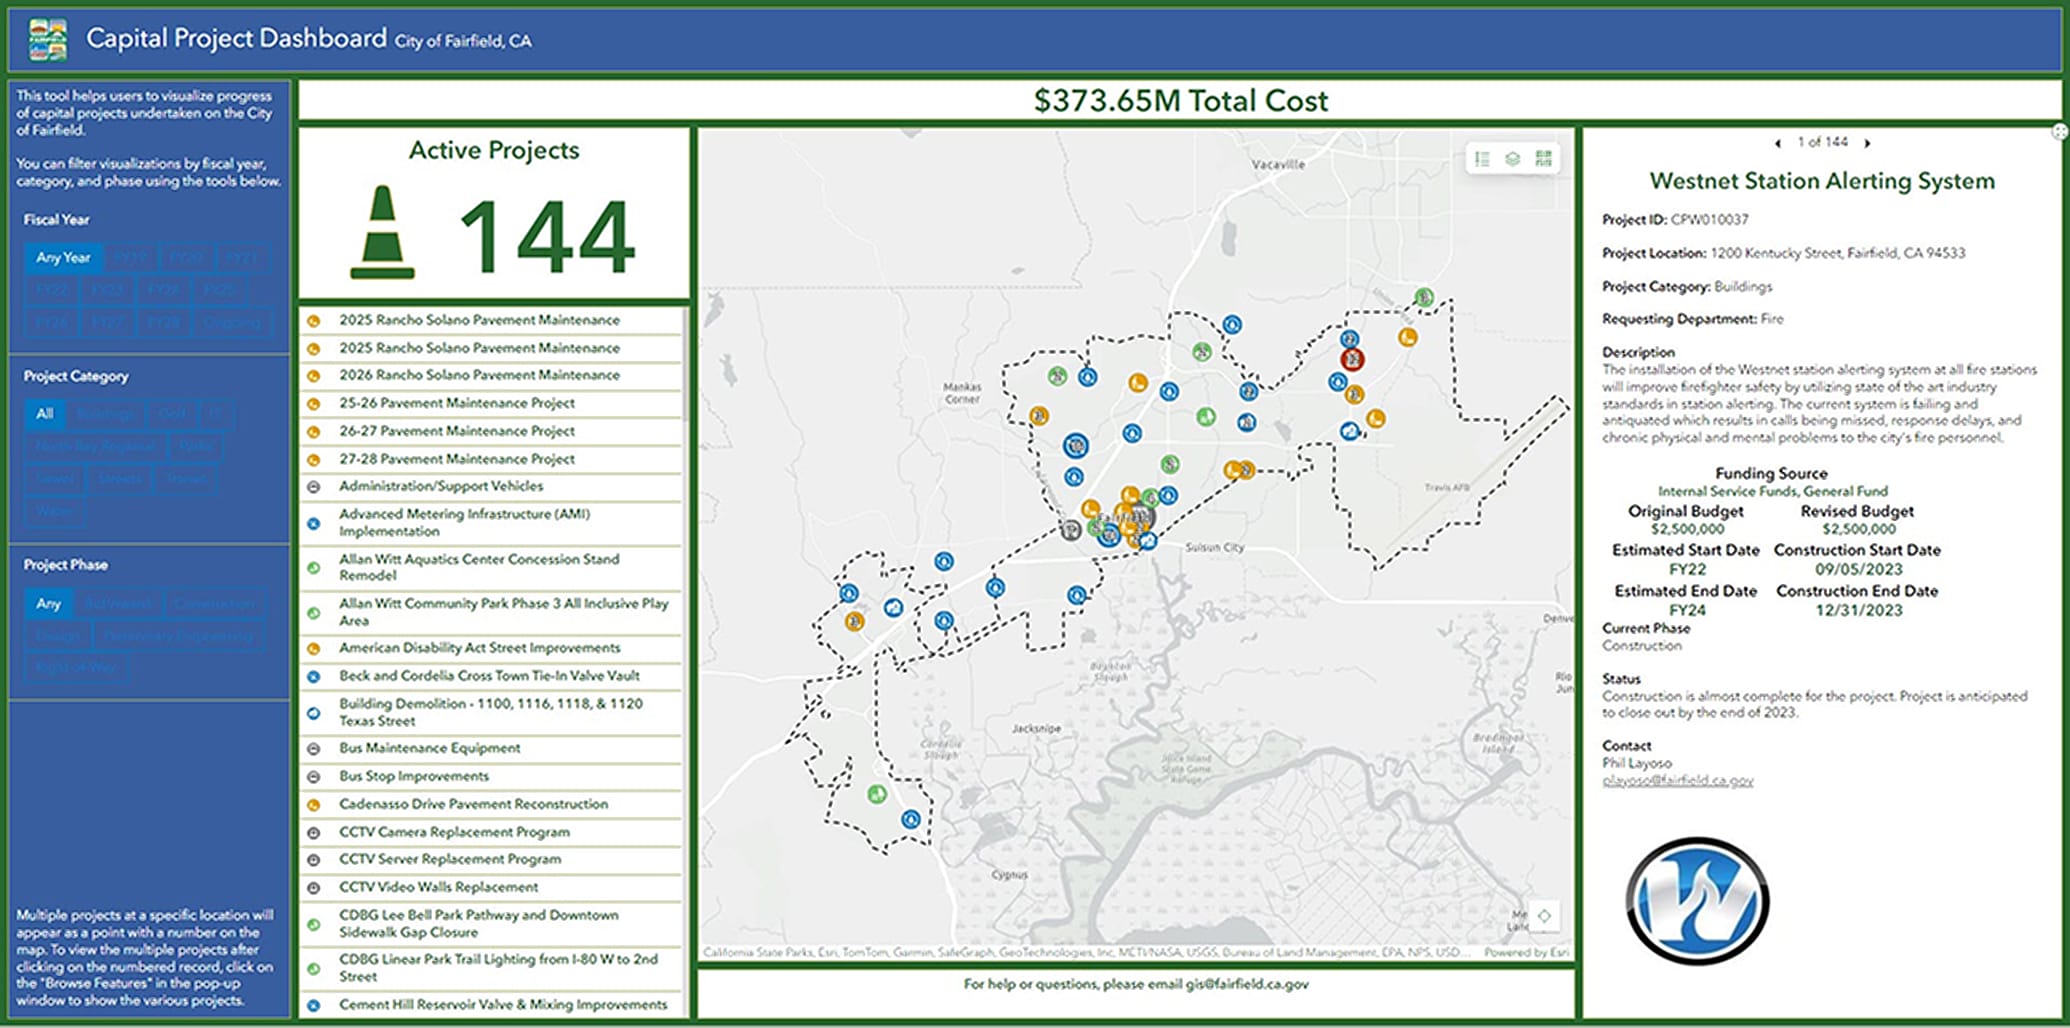Expand the cluster marker numbered 25 on the map
Viewport: 2070px width, 1028px height.
click(1203, 354)
